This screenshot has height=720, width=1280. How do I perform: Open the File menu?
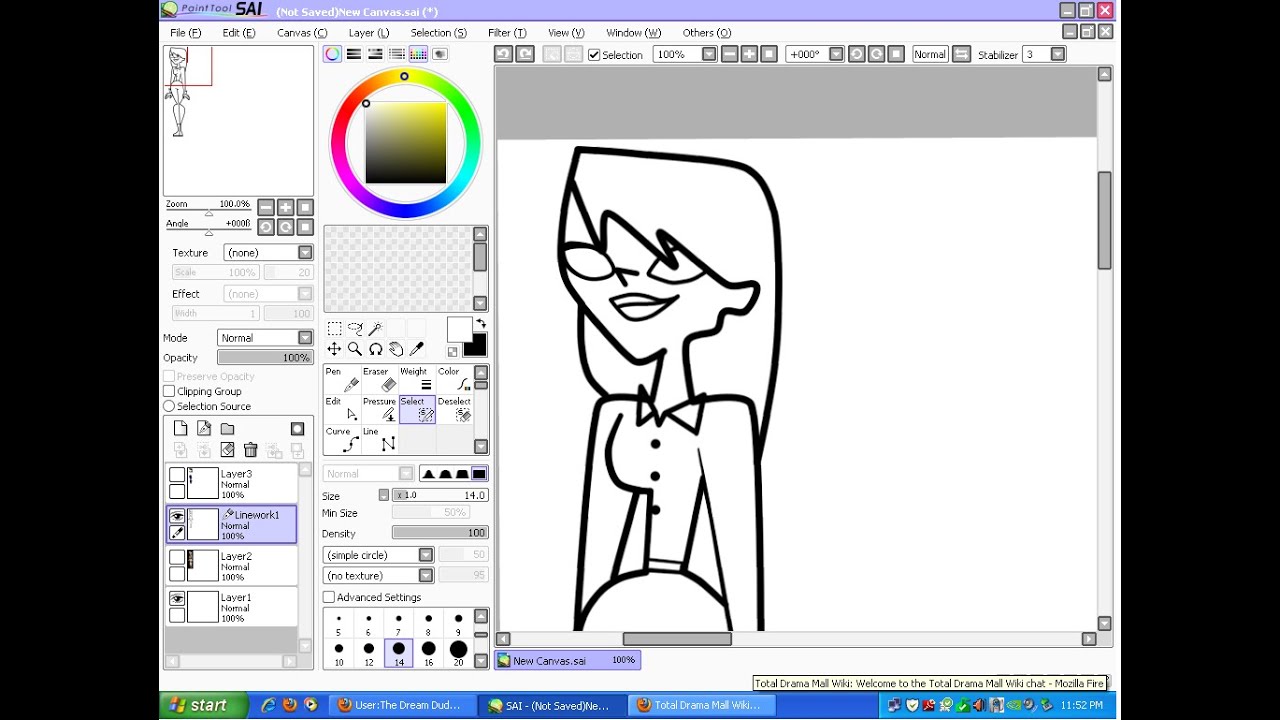185,33
